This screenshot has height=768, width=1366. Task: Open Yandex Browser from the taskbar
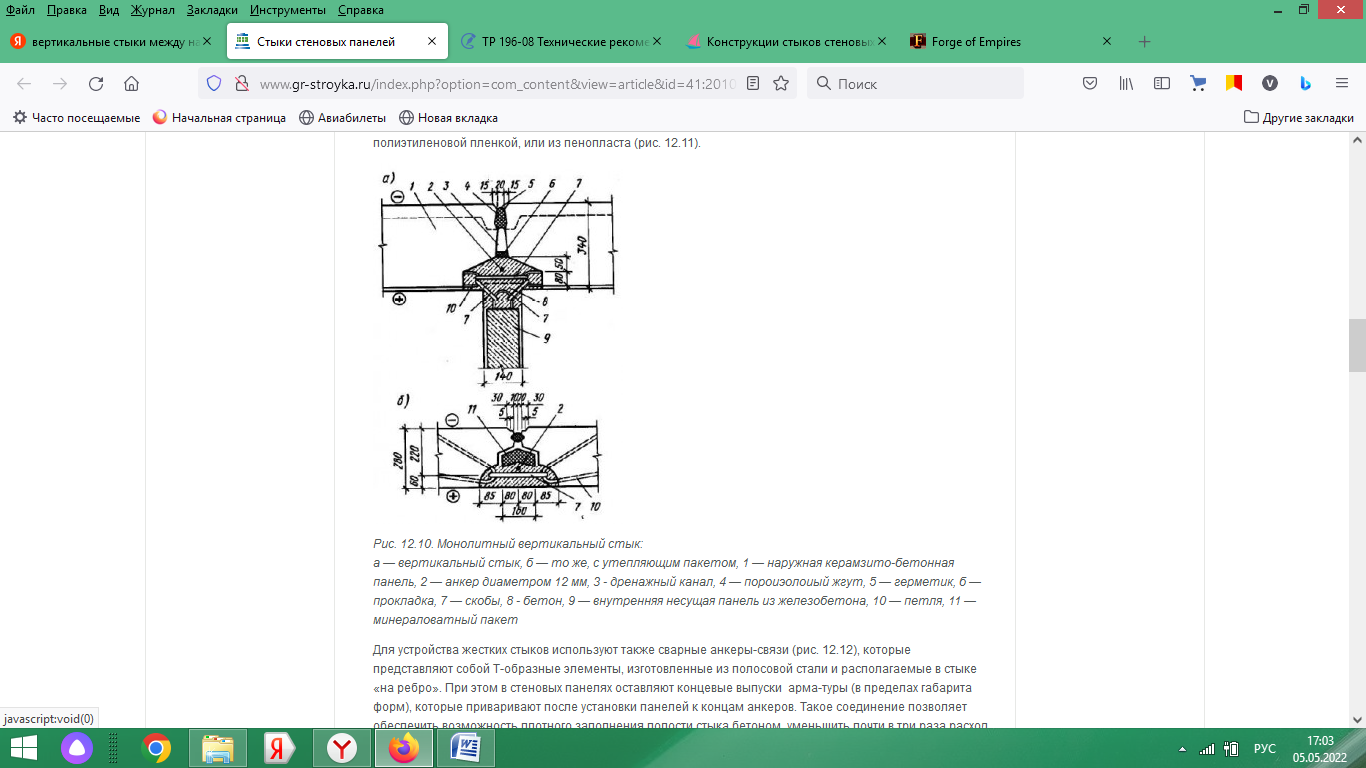(342, 748)
